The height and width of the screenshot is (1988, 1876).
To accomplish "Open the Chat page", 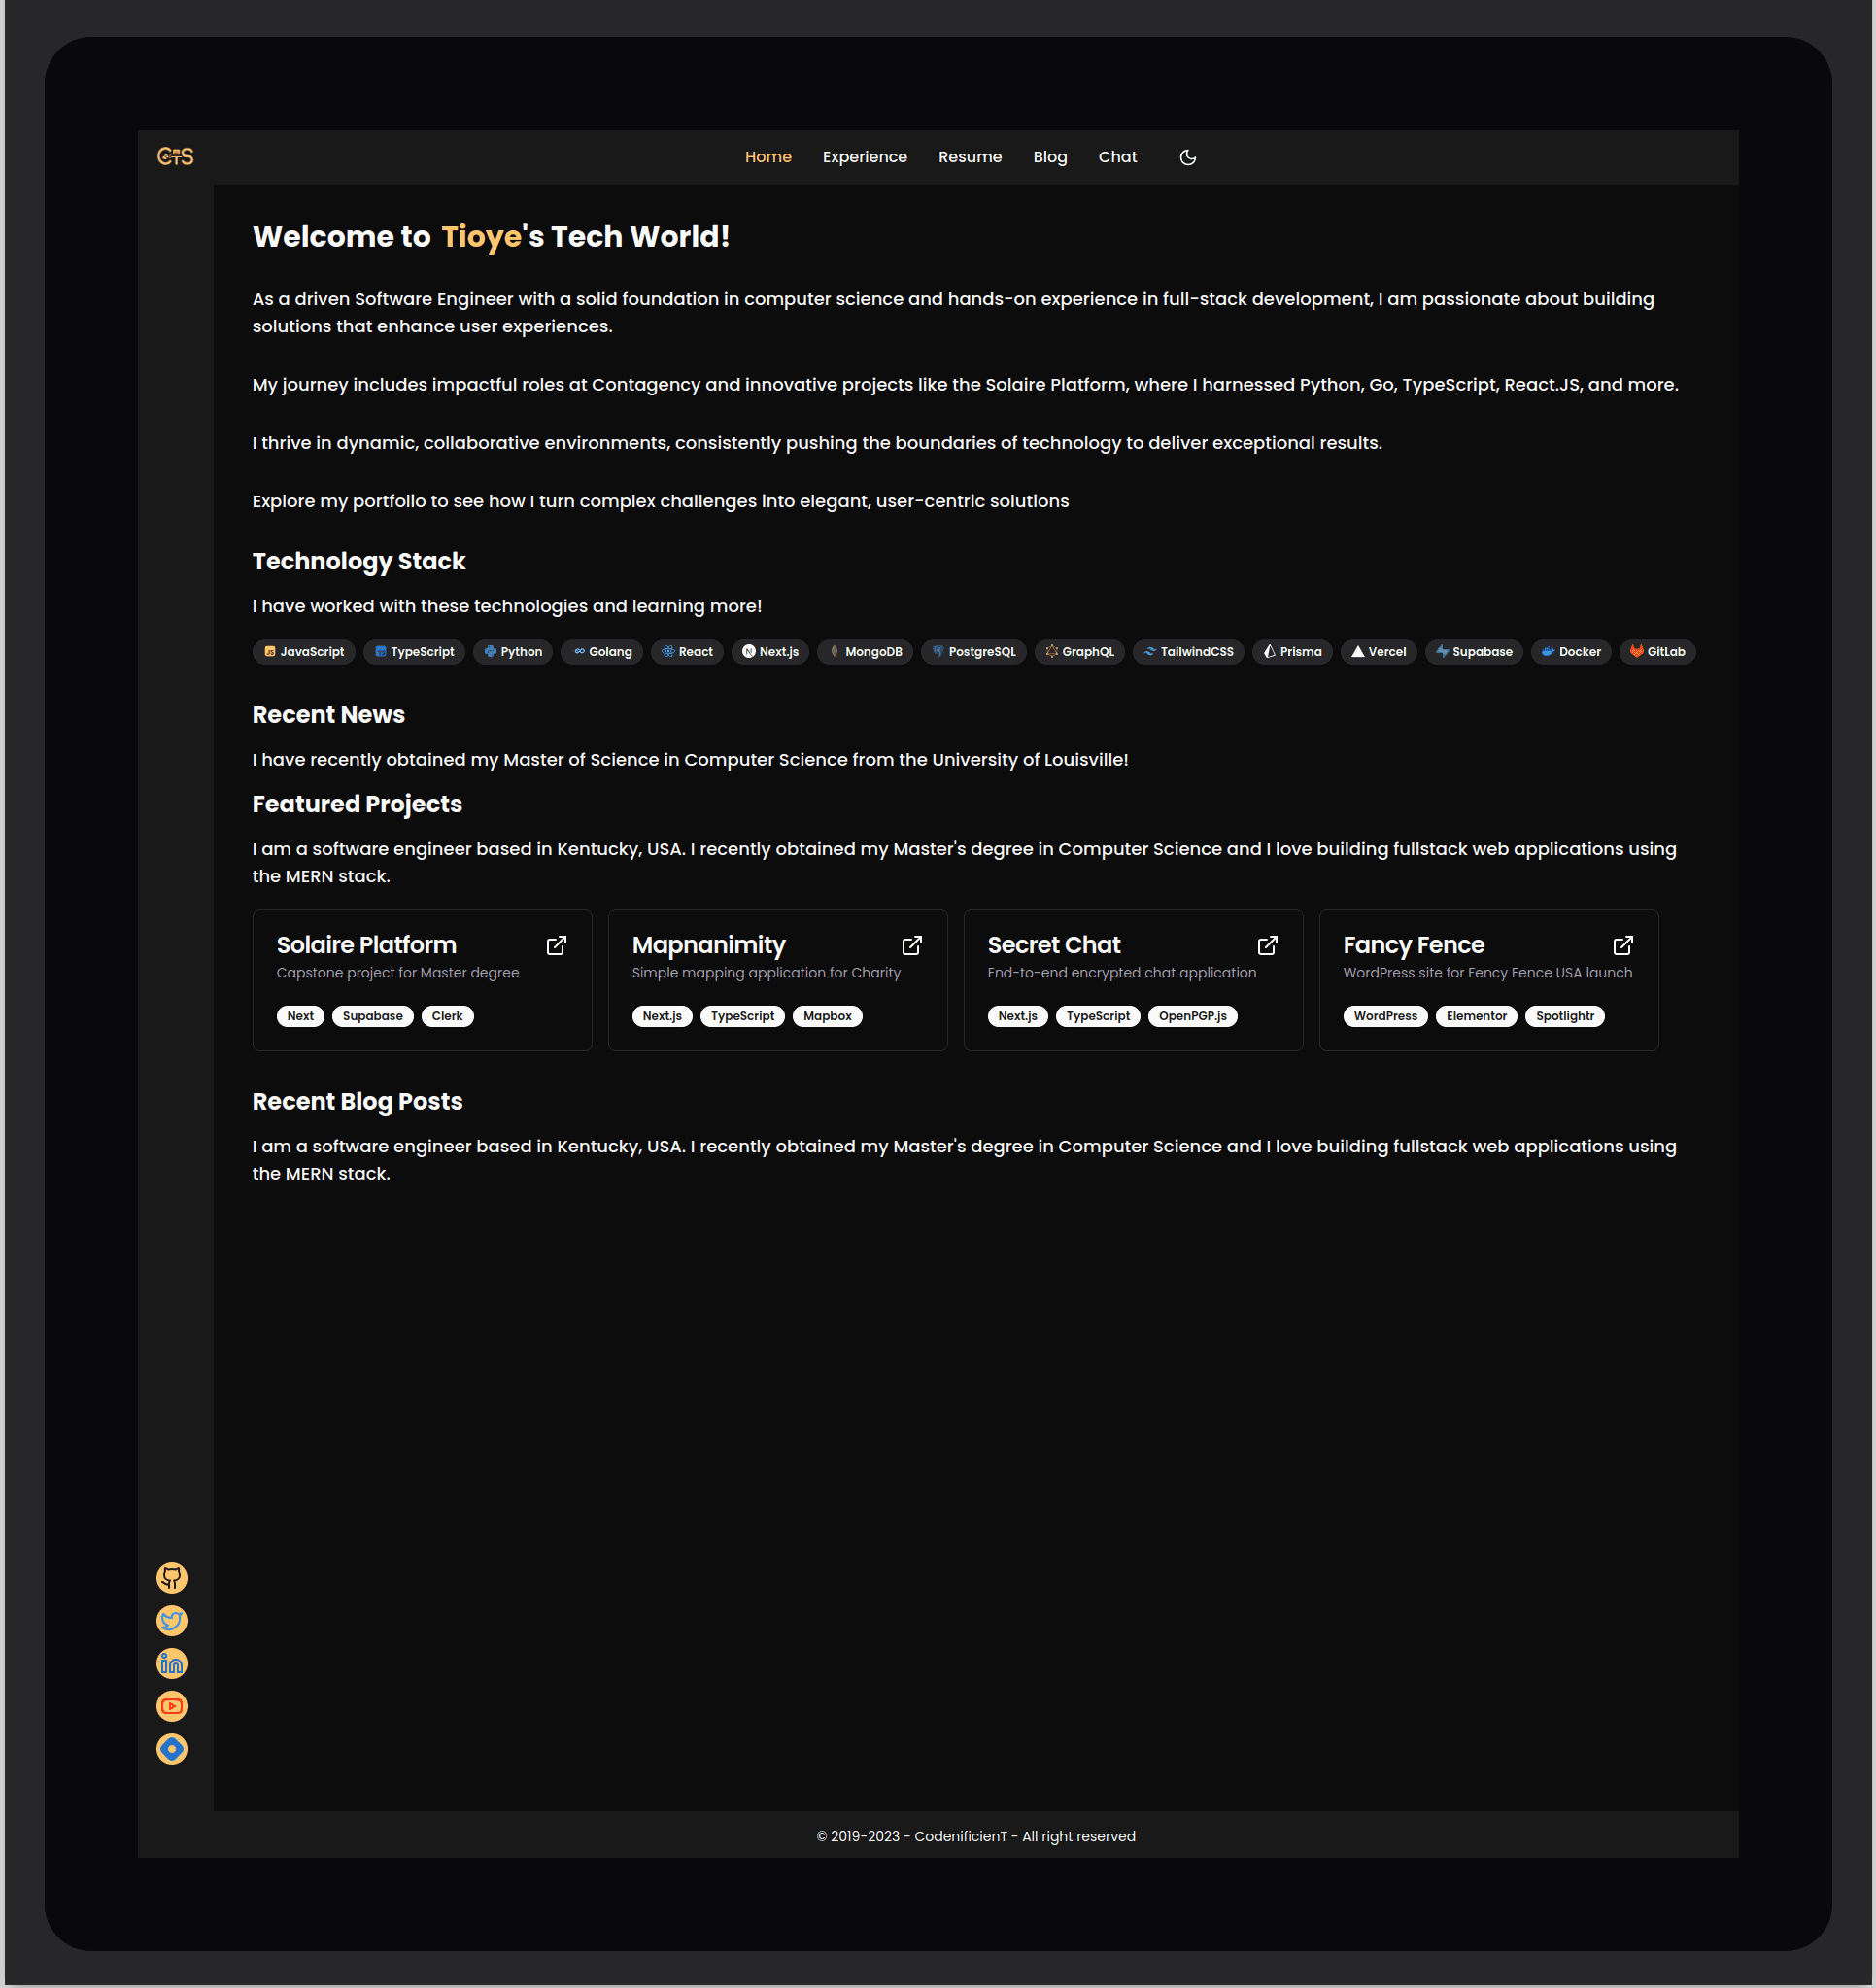I will 1117,158.
